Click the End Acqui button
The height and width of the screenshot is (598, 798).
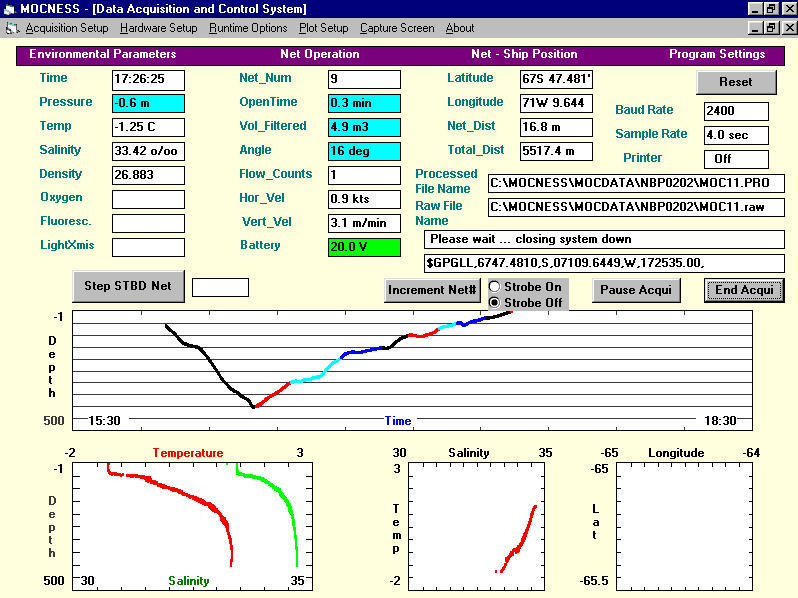pyautogui.click(x=744, y=290)
